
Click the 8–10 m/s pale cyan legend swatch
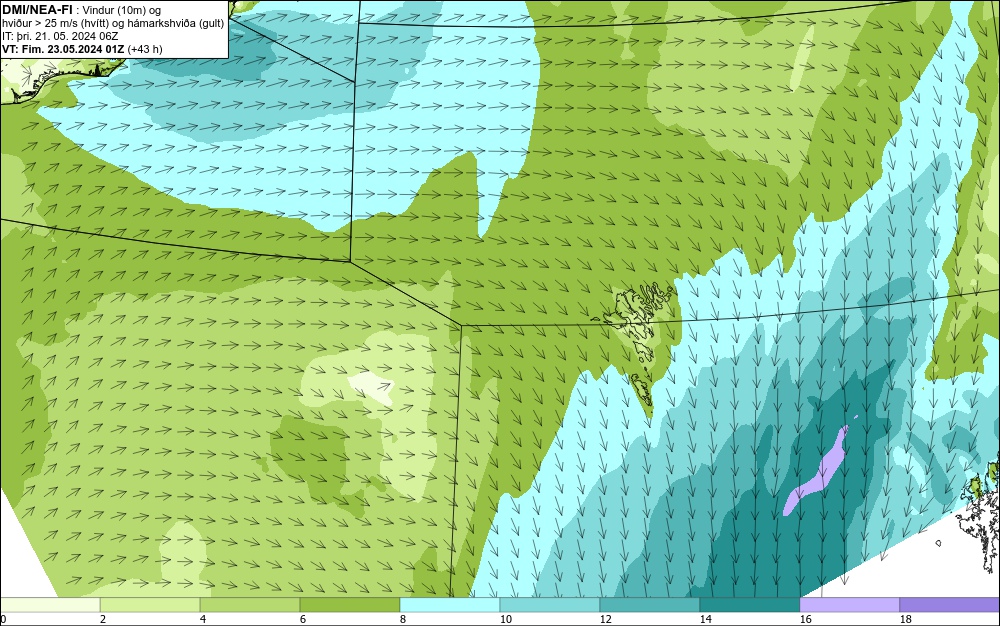pos(450,605)
